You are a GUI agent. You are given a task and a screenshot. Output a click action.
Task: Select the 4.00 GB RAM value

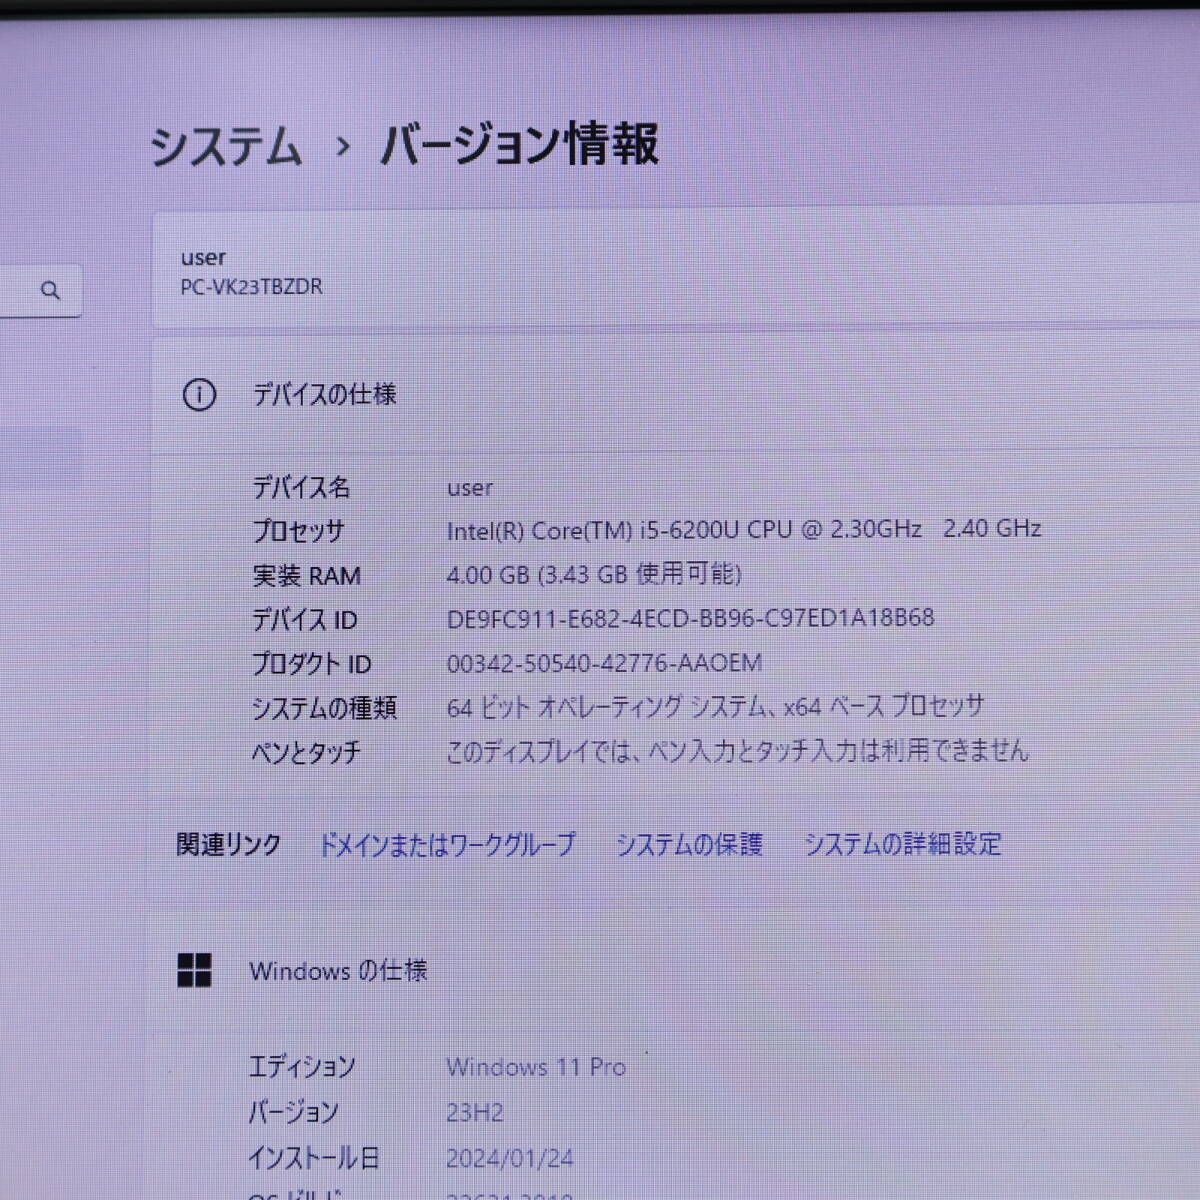pos(594,574)
